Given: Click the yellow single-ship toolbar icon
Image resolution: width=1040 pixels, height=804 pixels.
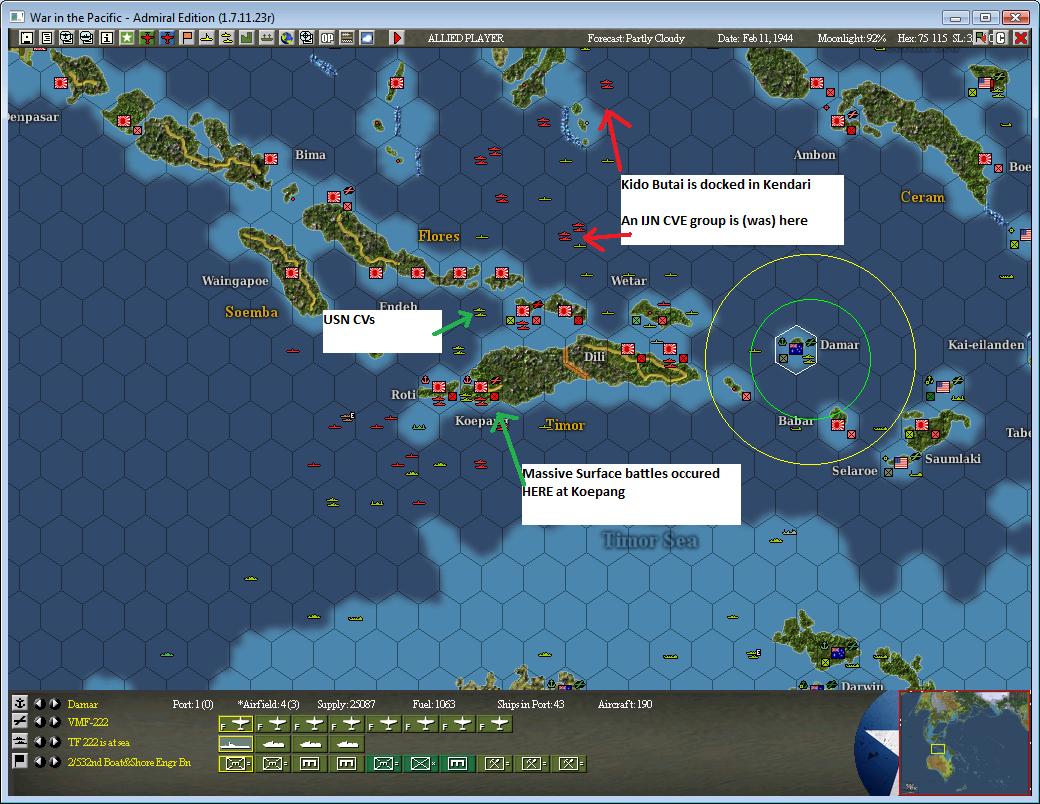Looking at the screenshot, I should 206,38.
